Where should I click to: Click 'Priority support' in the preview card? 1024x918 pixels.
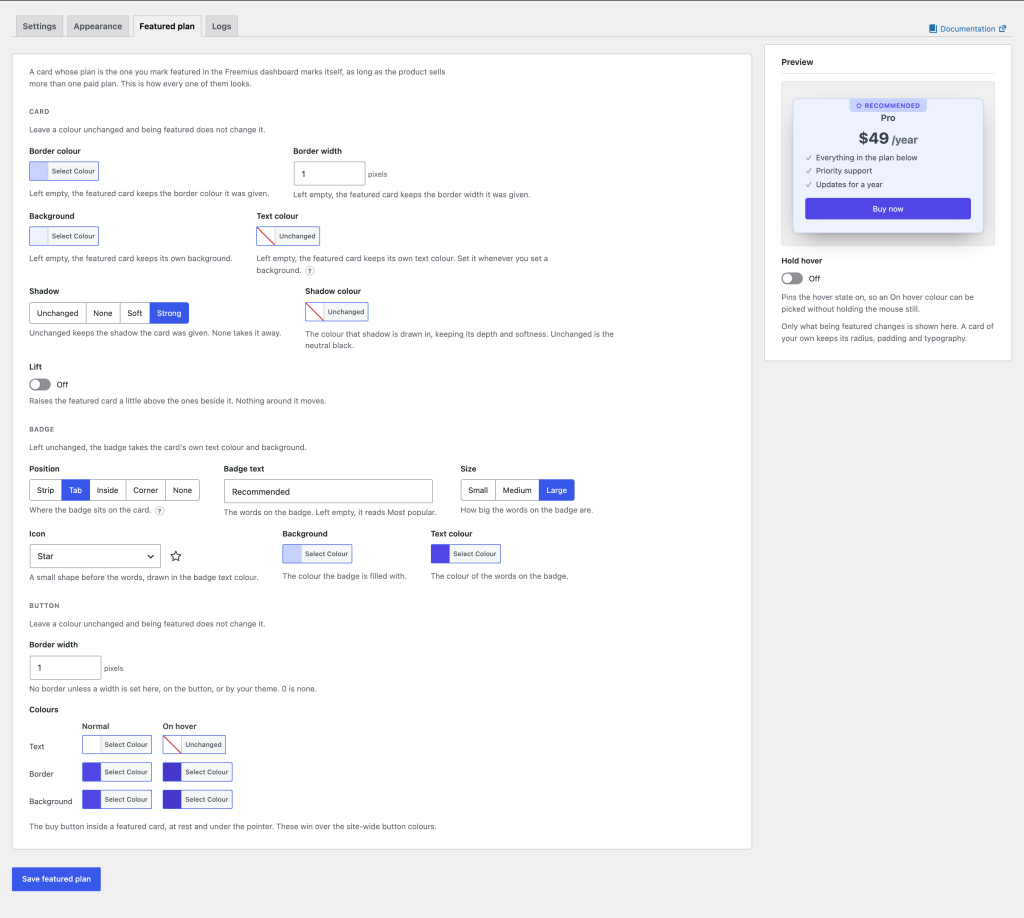[843, 171]
